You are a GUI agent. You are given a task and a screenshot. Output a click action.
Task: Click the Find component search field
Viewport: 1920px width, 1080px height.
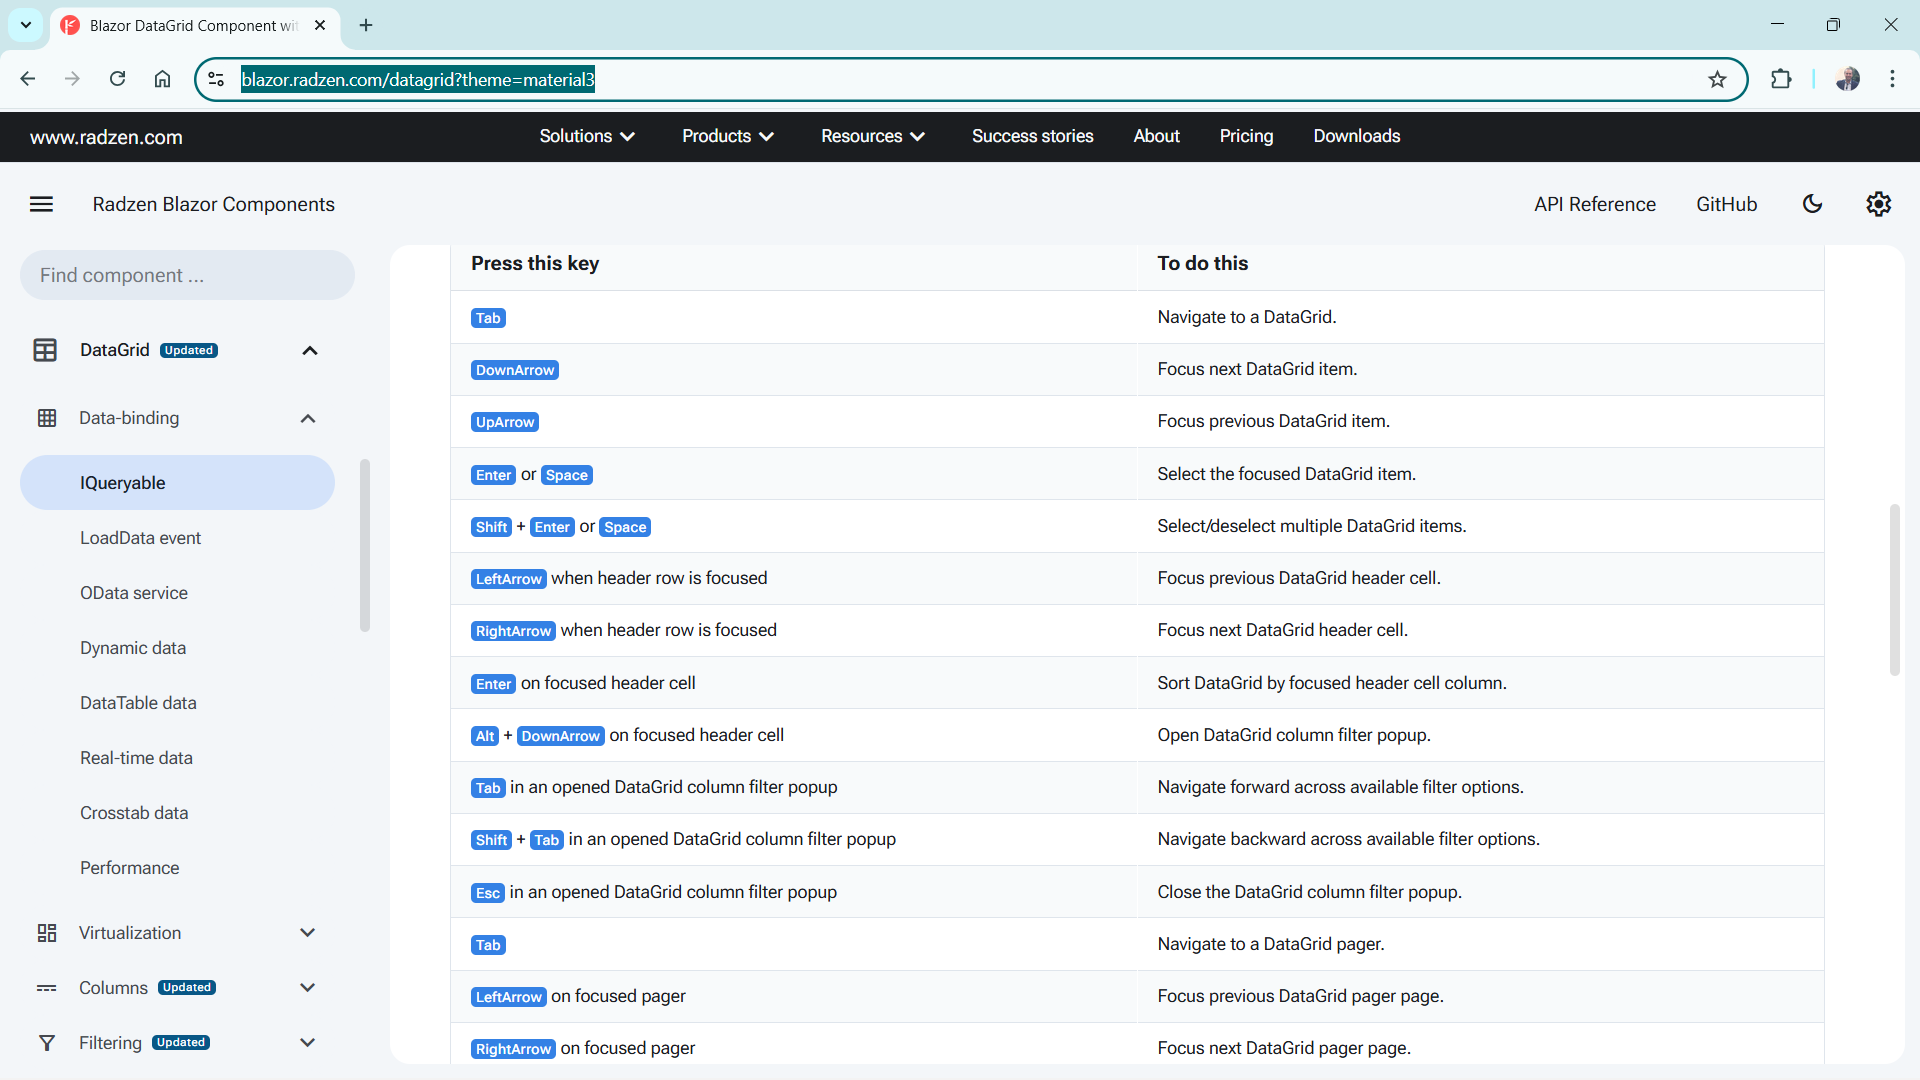click(x=187, y=275)
